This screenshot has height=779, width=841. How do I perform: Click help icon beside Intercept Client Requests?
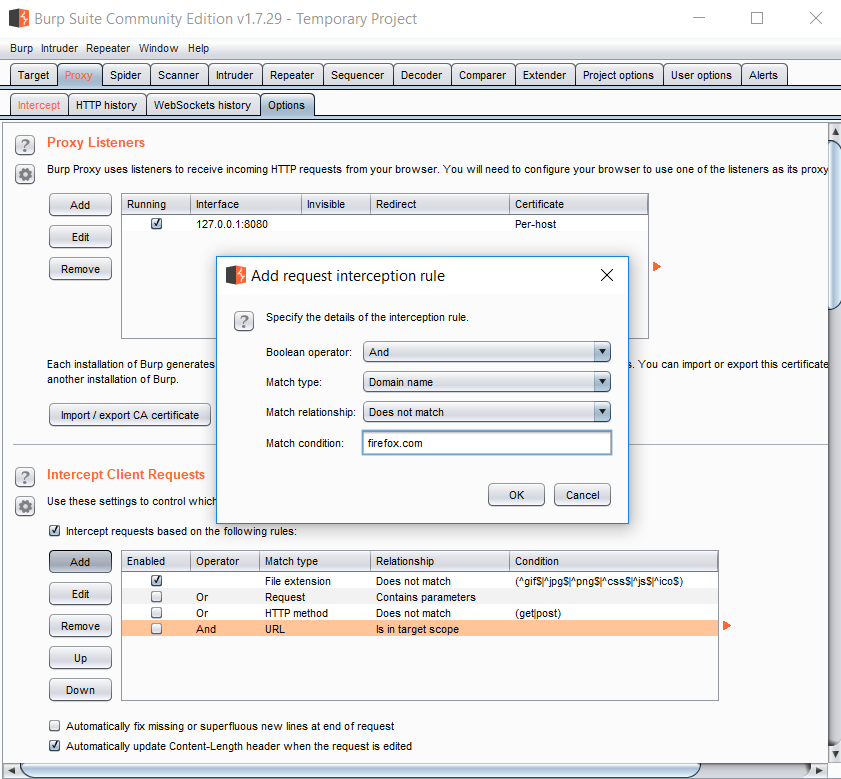[25, 477]
